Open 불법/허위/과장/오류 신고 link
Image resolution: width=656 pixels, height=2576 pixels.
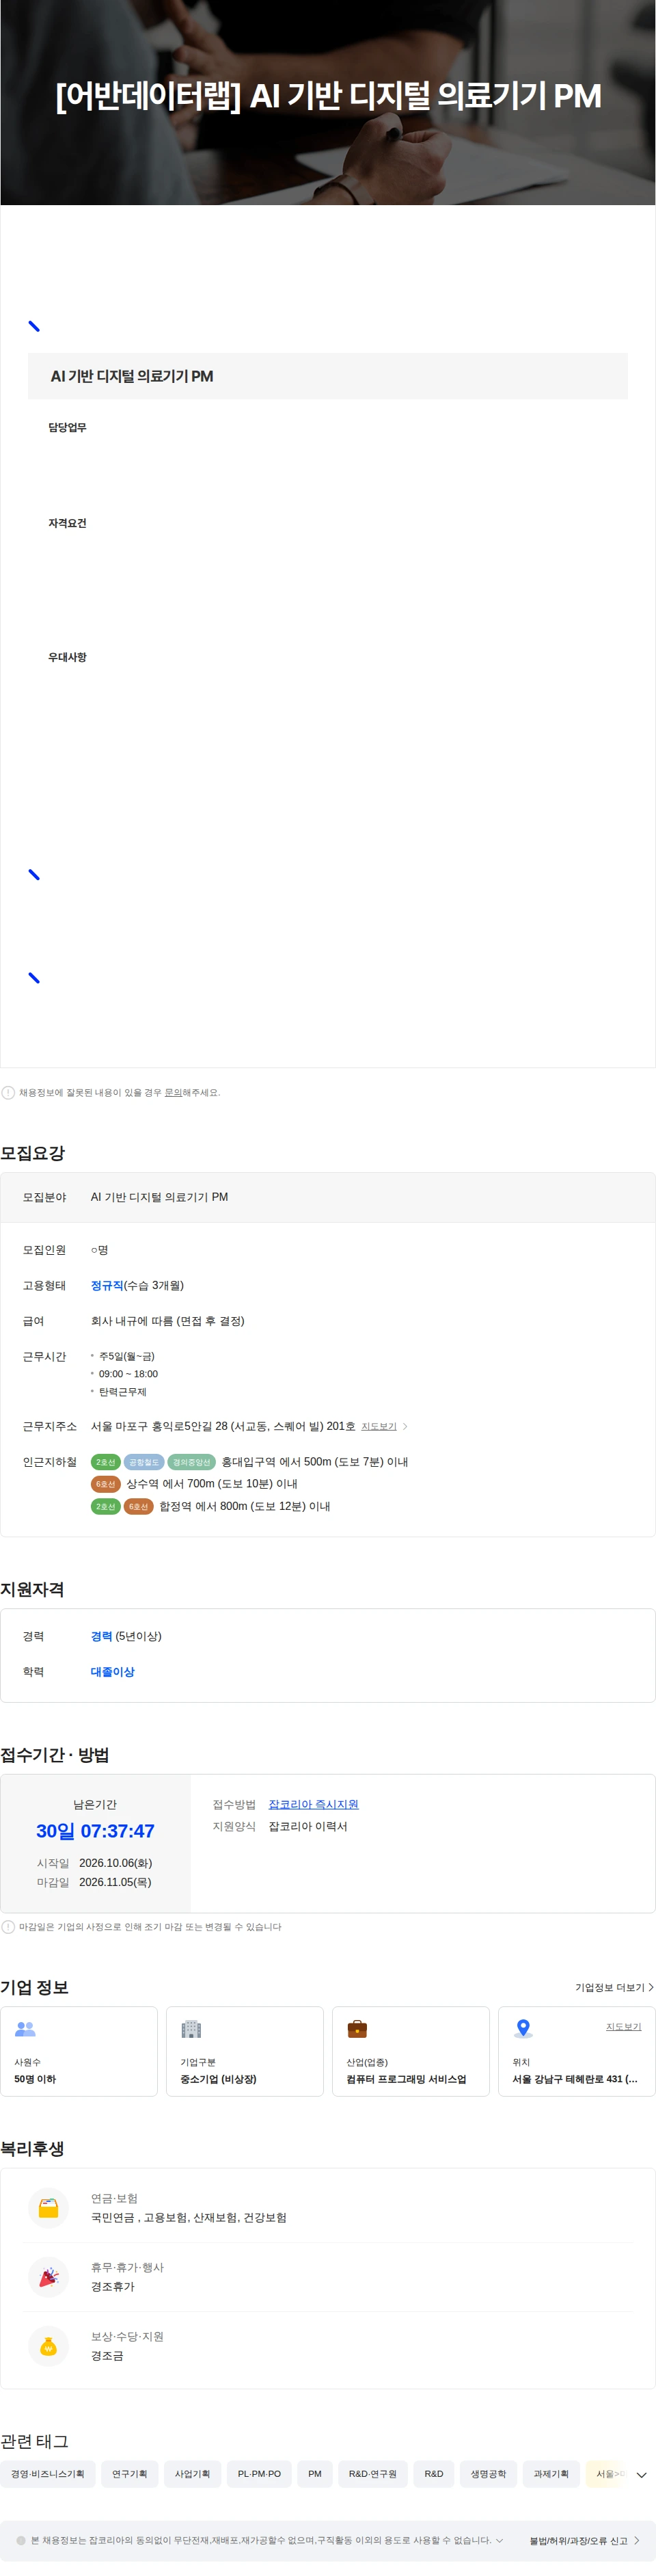coord(584,2541)
